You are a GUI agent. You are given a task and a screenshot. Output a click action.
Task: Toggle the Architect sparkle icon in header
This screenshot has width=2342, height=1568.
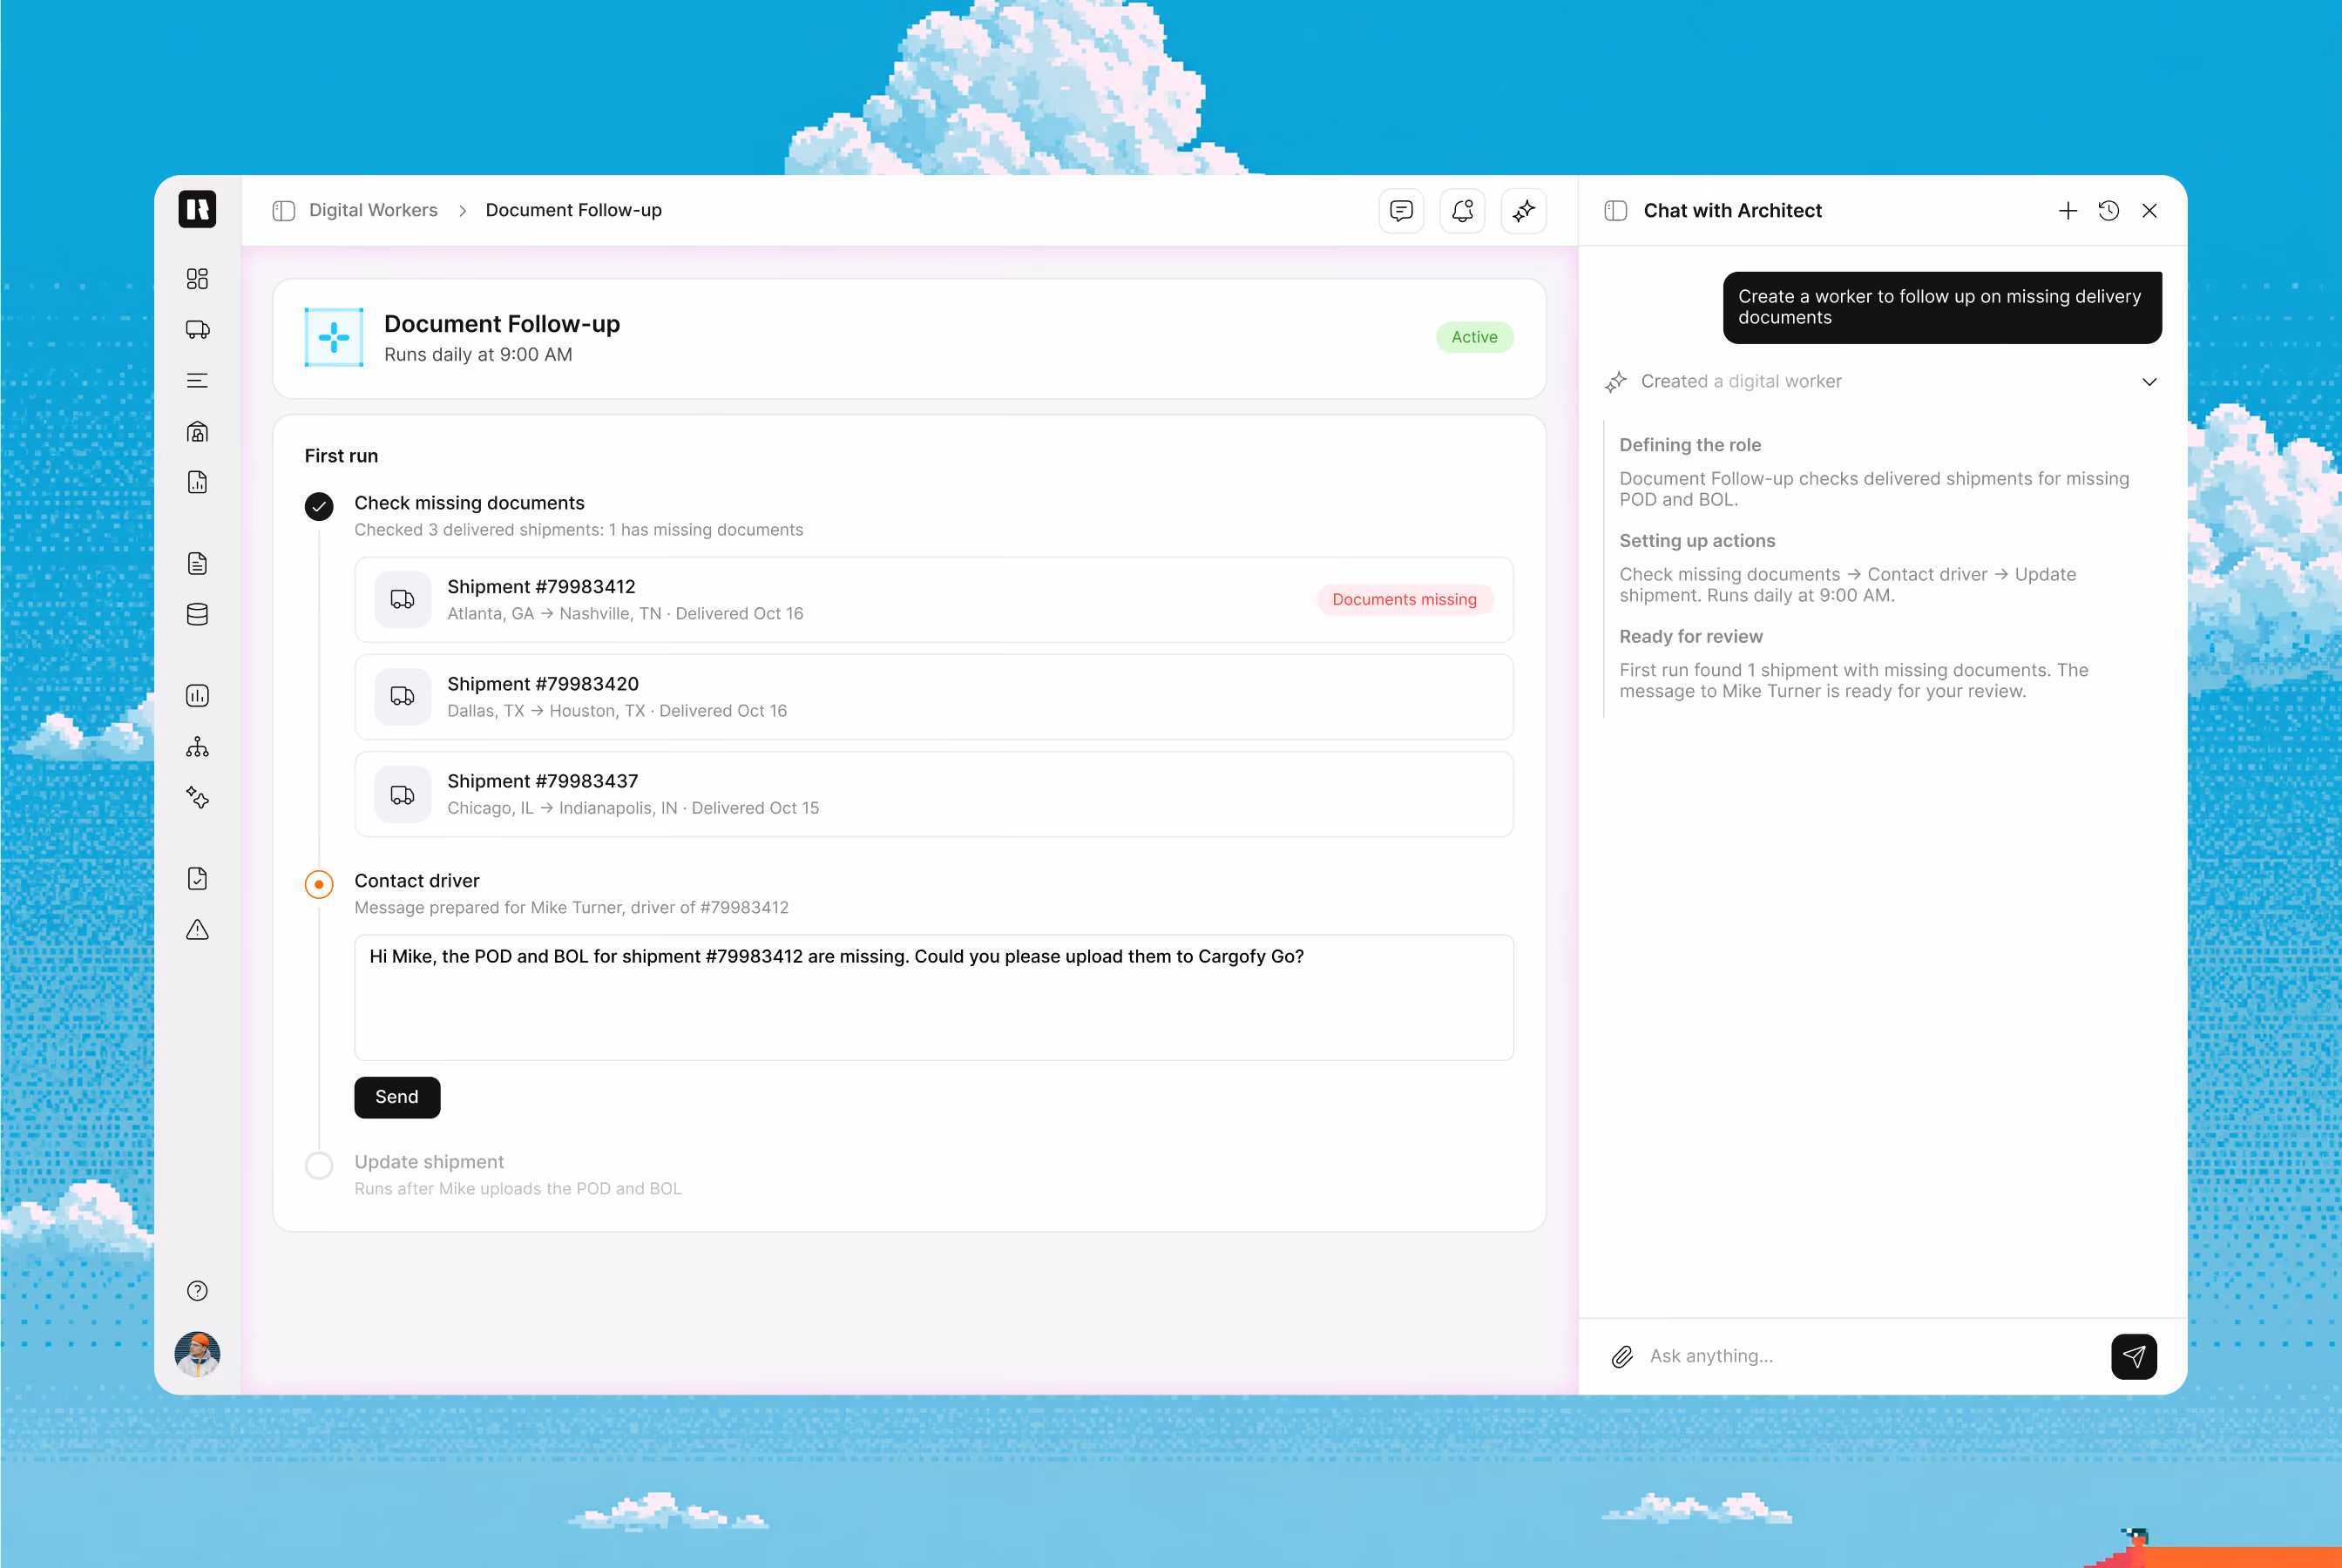coord(1523,211)
